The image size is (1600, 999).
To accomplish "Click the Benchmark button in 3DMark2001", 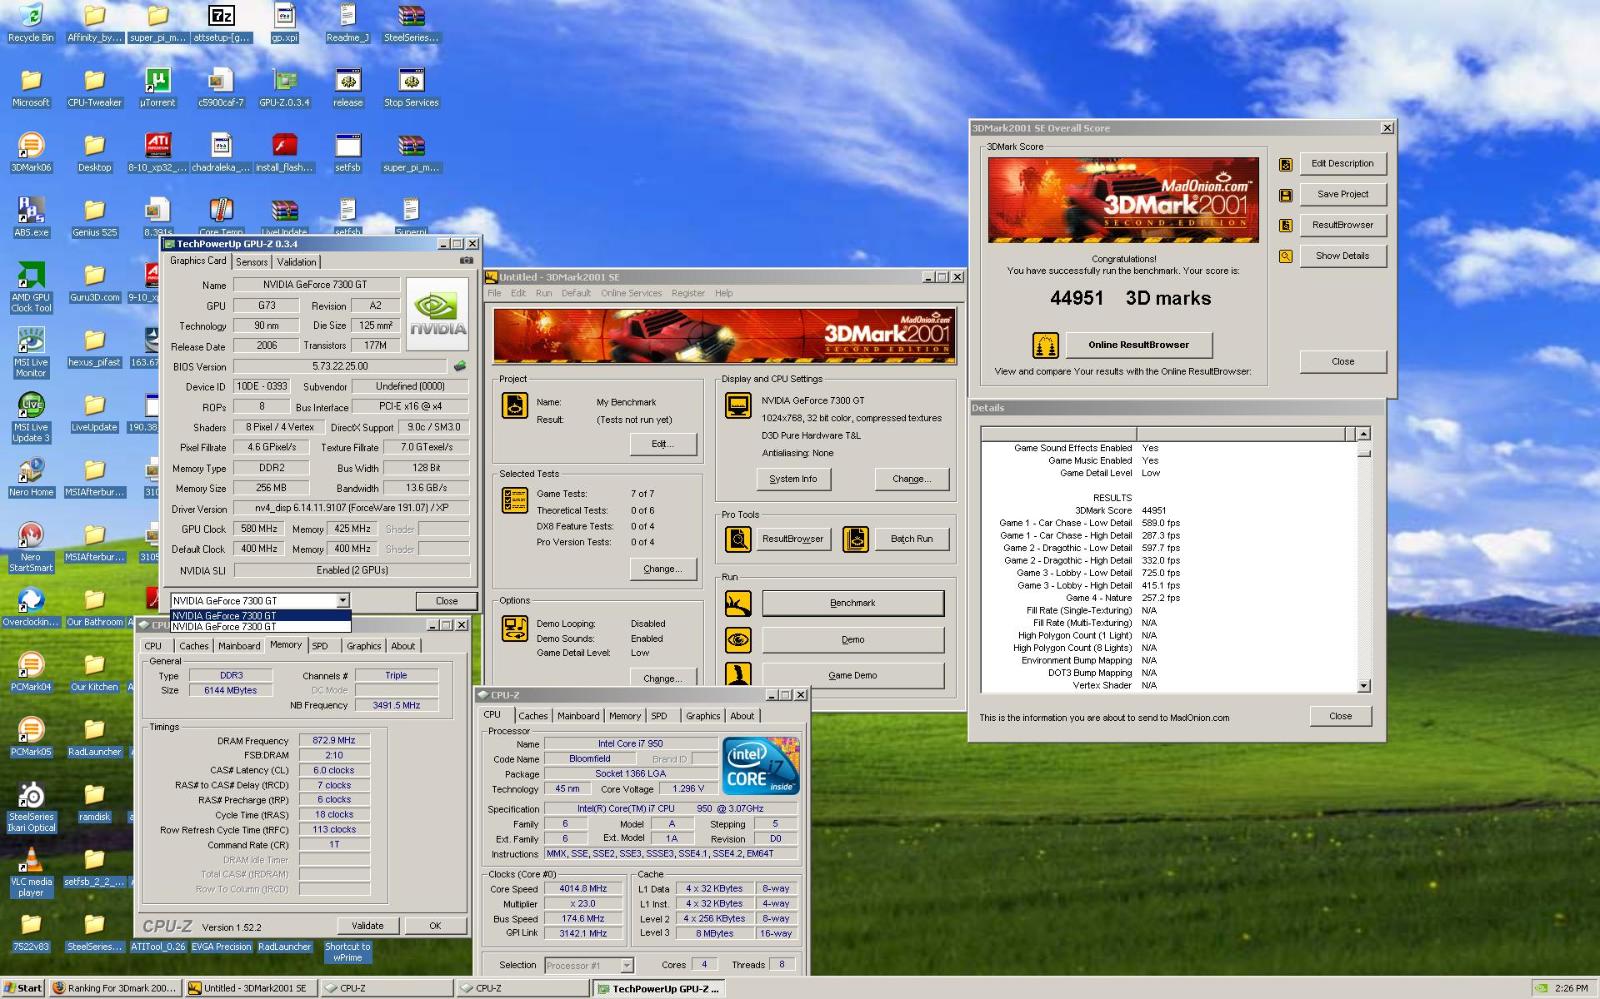I will pos(853,603).
